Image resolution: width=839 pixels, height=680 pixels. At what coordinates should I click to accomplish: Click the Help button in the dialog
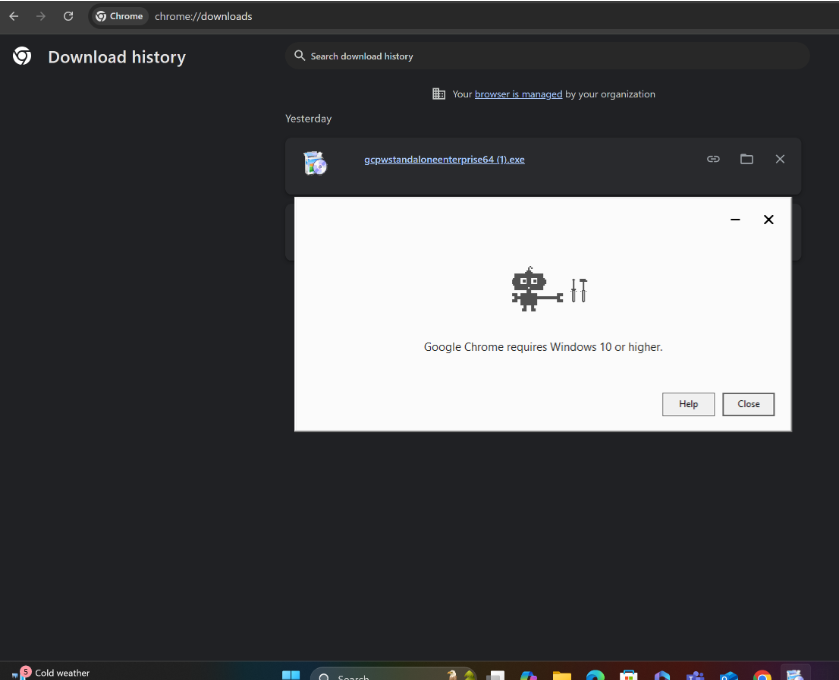[688, 404]
